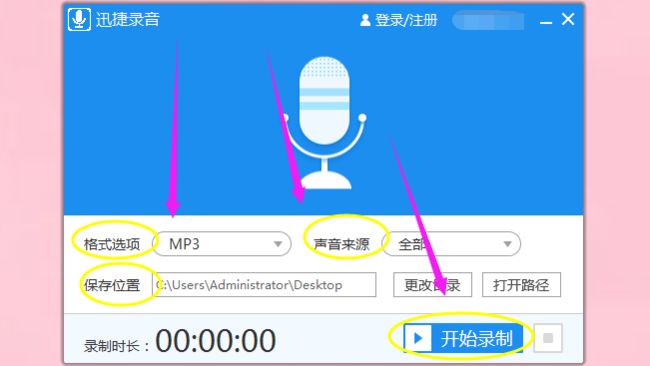Click the user avatar icon beside 登录/注册

click(365, 20)
